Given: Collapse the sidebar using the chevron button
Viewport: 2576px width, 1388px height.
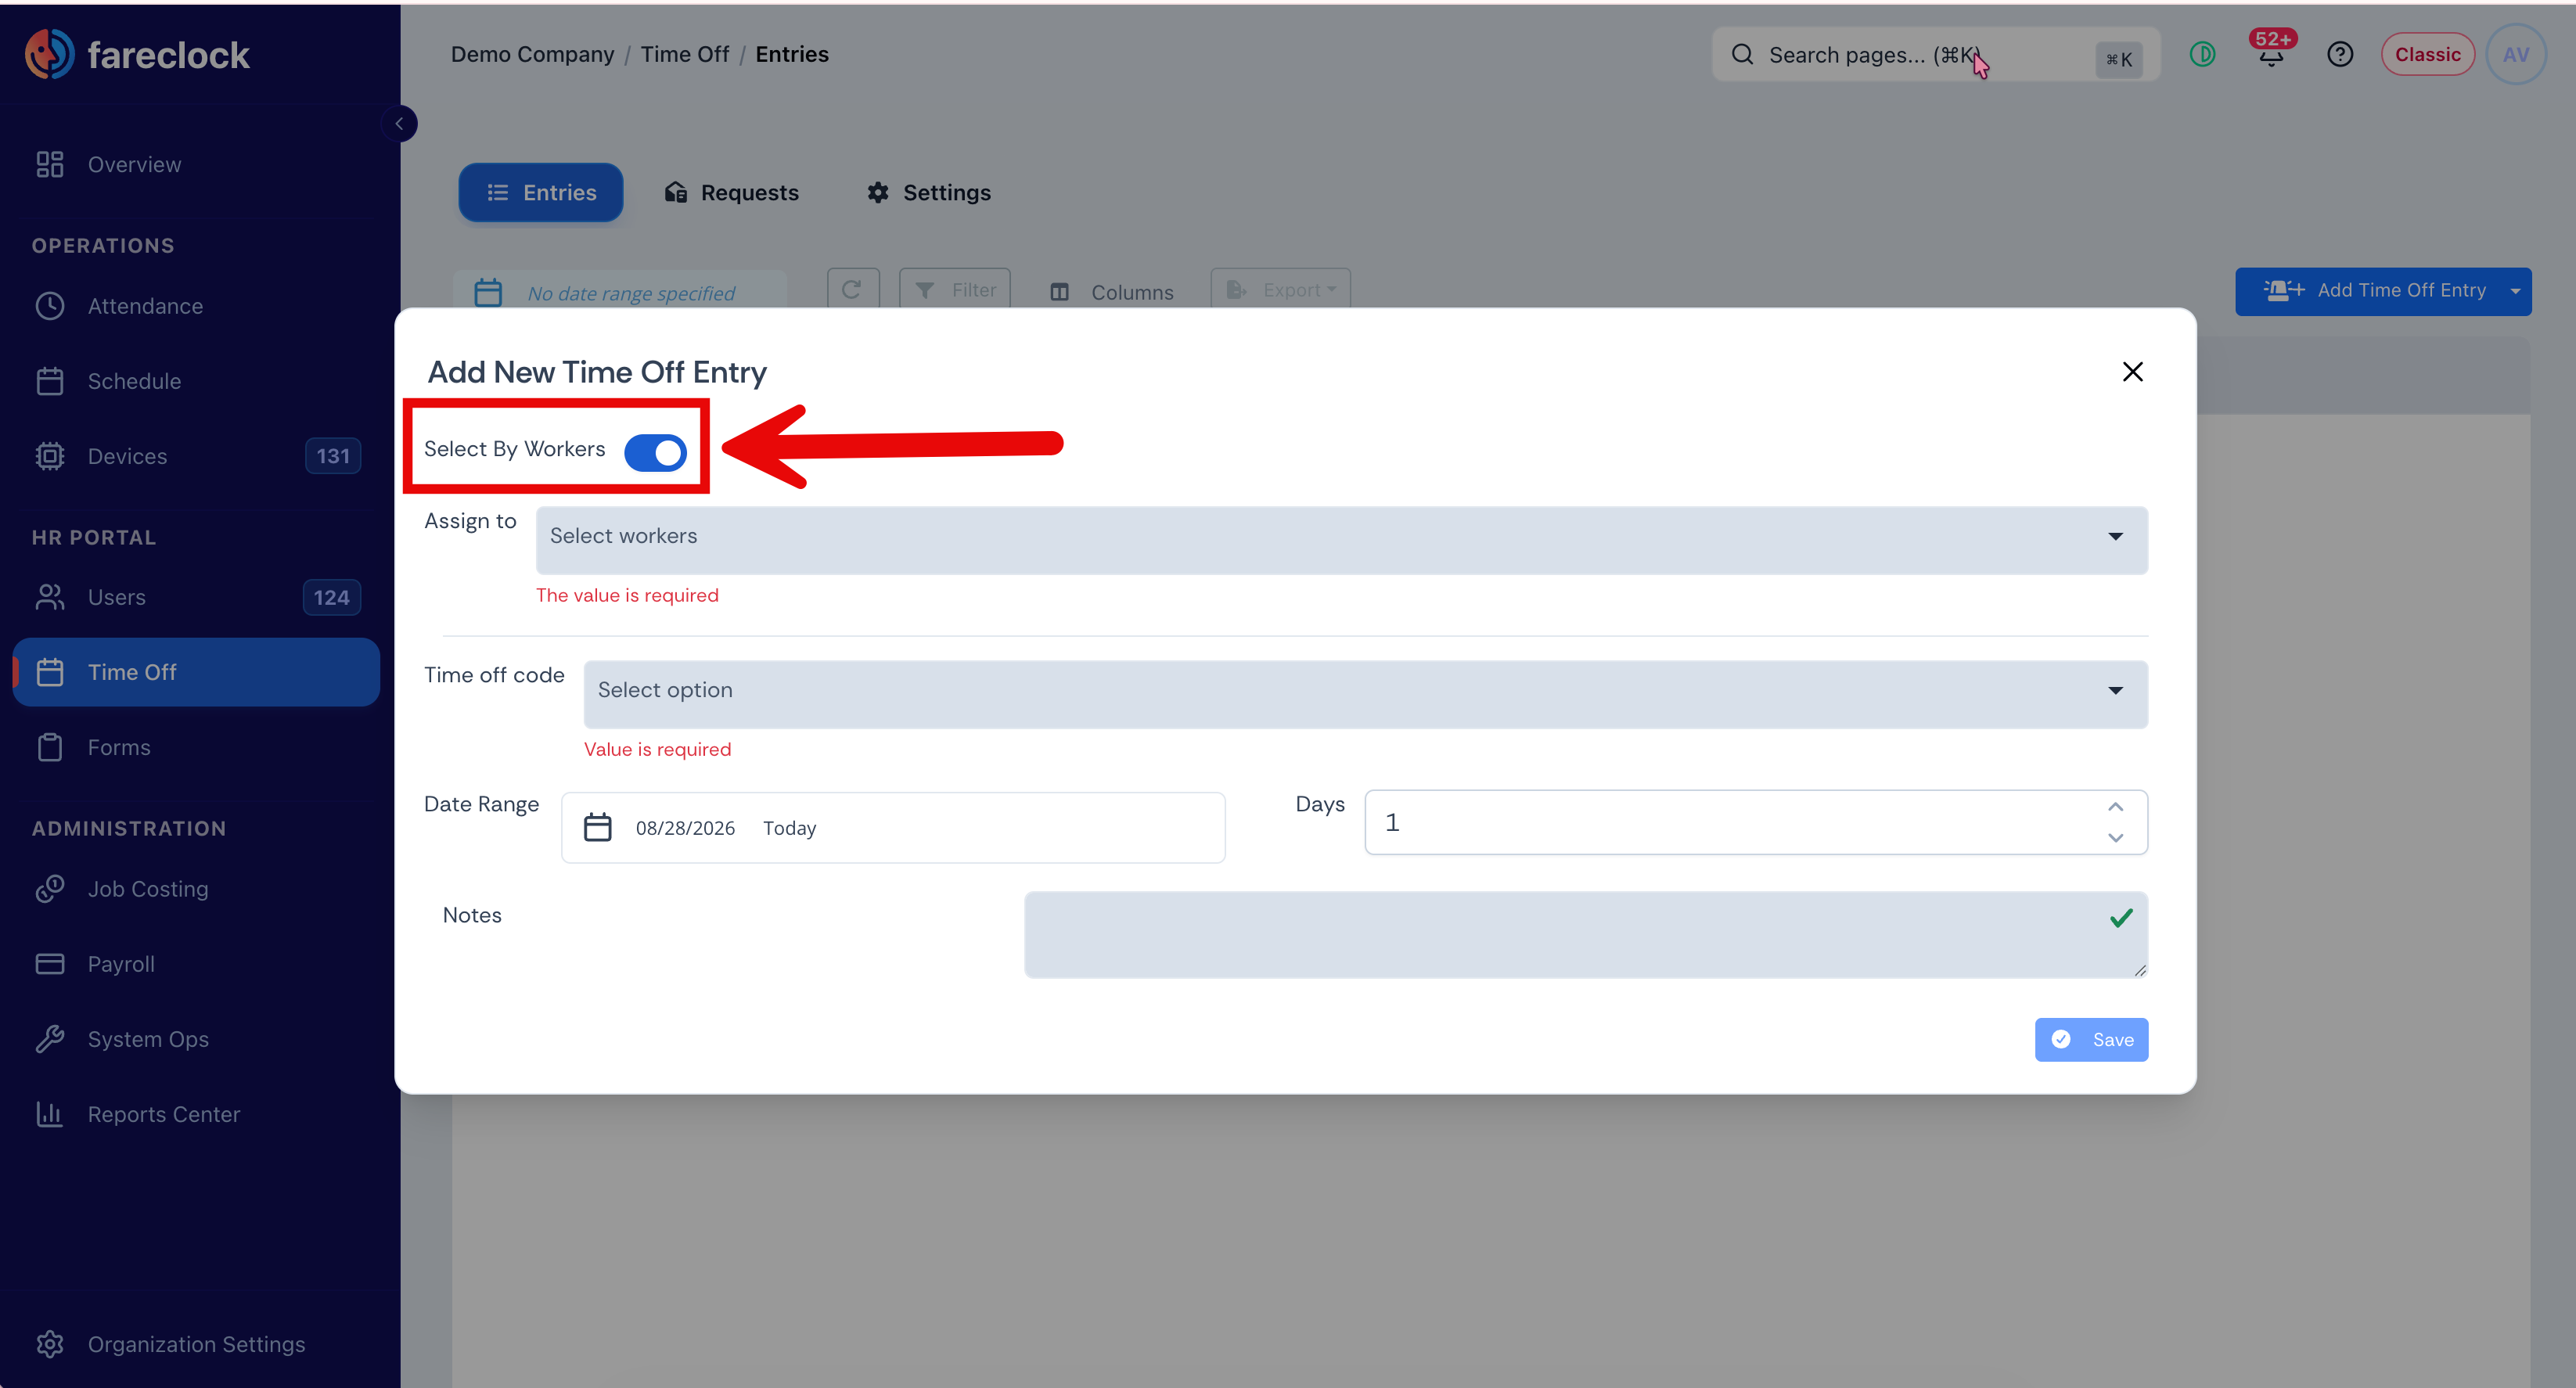Looking at the screenshot, I should tap(399, 124).
